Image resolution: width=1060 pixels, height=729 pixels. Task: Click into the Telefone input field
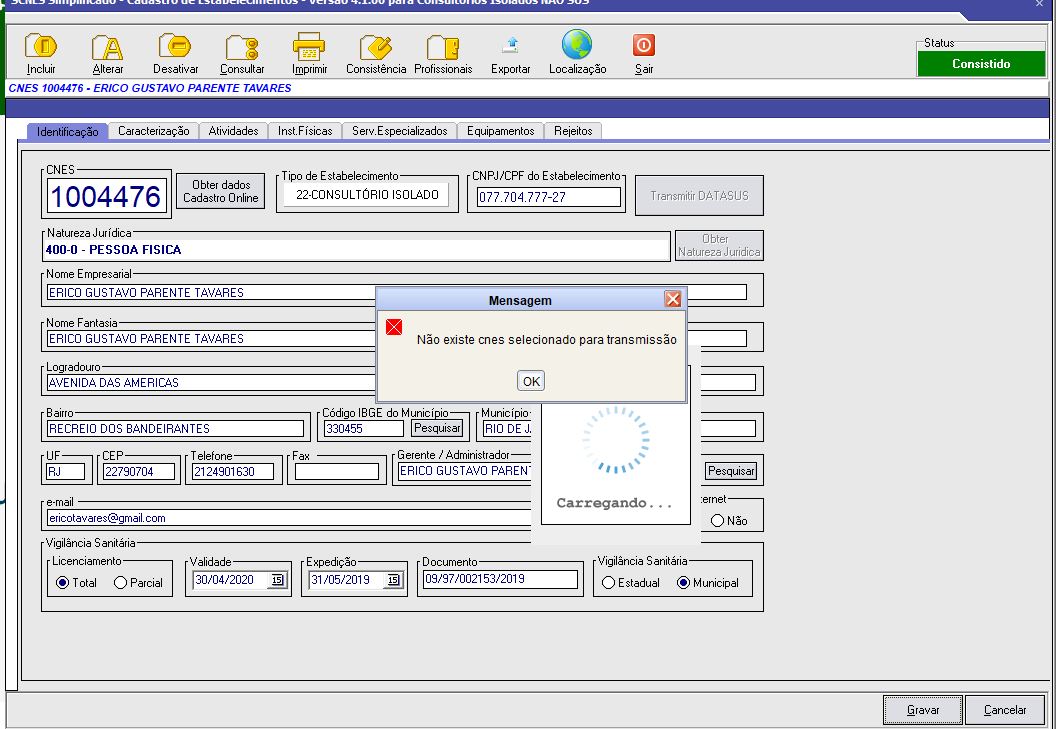(x=231, y=472)
